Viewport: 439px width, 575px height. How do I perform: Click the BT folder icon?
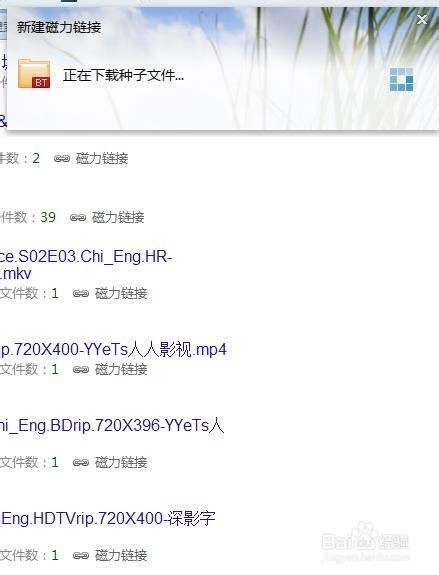tap(34, 73)
